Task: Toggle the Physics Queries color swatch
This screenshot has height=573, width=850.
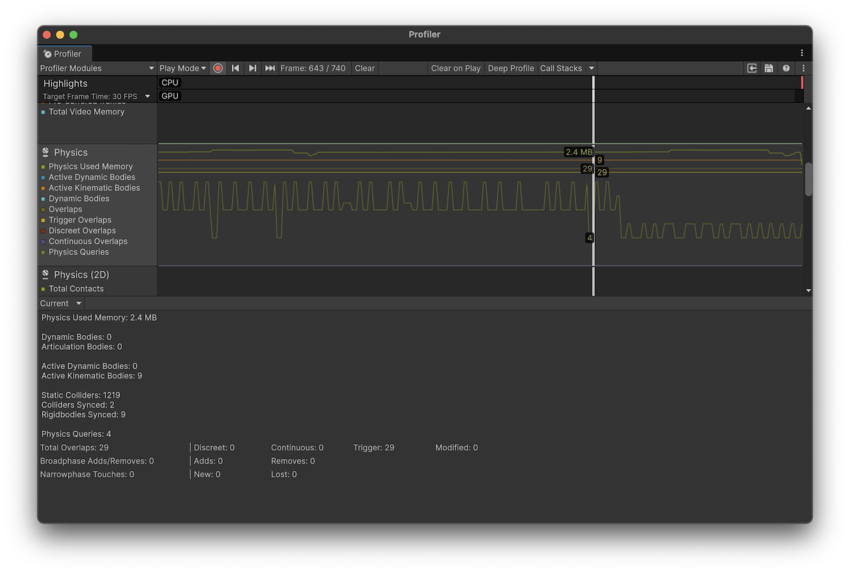Action: coord(43,252)
